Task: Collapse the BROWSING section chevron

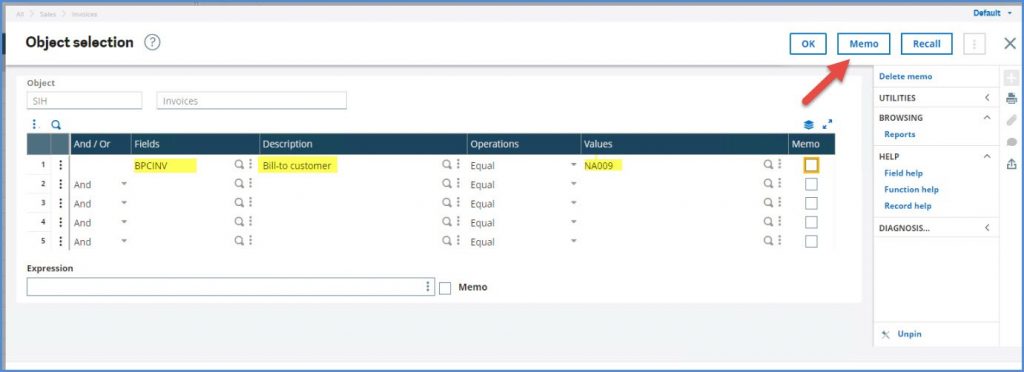Action: [x=987, y=117]
